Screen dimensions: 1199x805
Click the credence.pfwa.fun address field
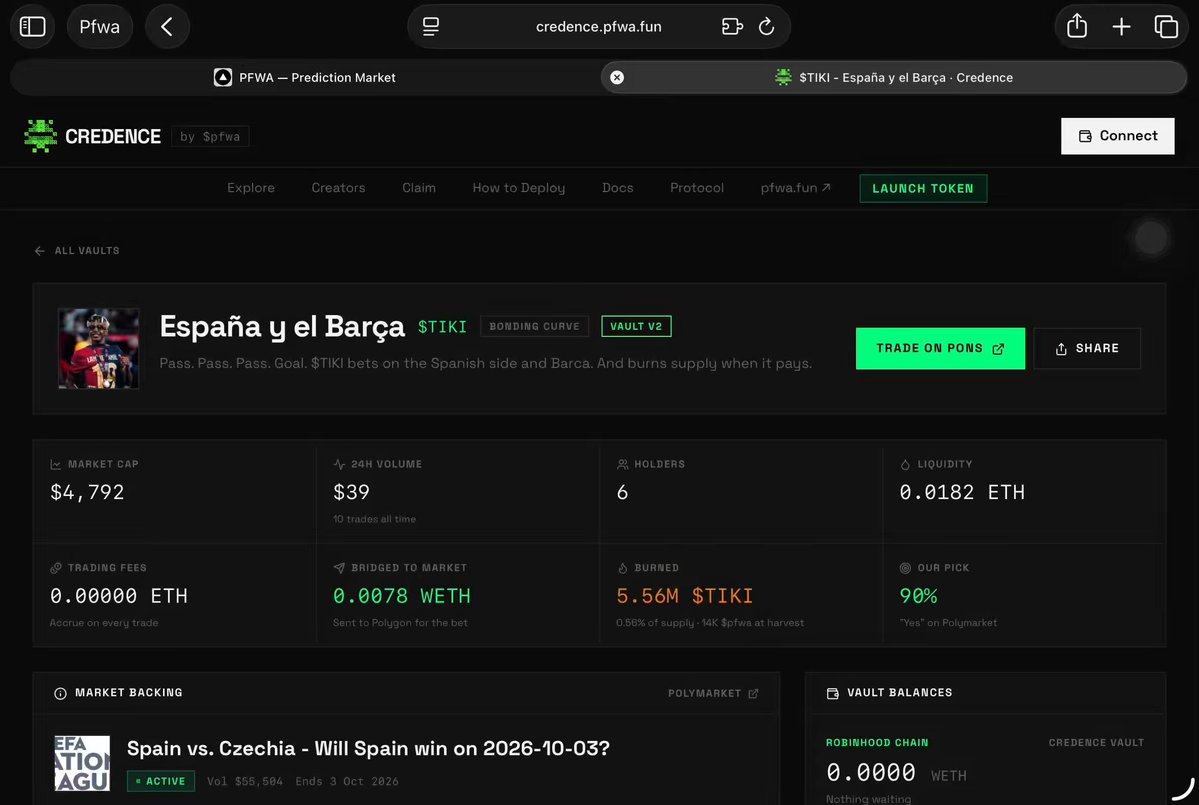coord(599,27)
